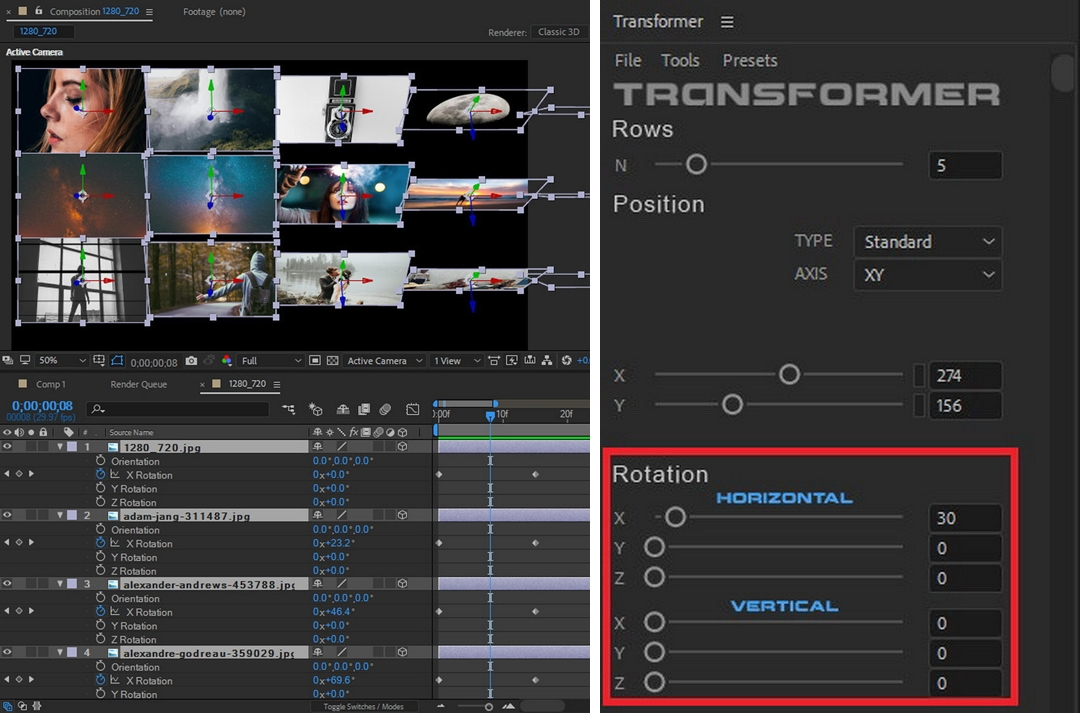Viewport: 1080px width, 713px height.
Task: Hide adam-jang-311487.jpg layer eye toggle
Action: pyautogui.click(x=7, y=515)
